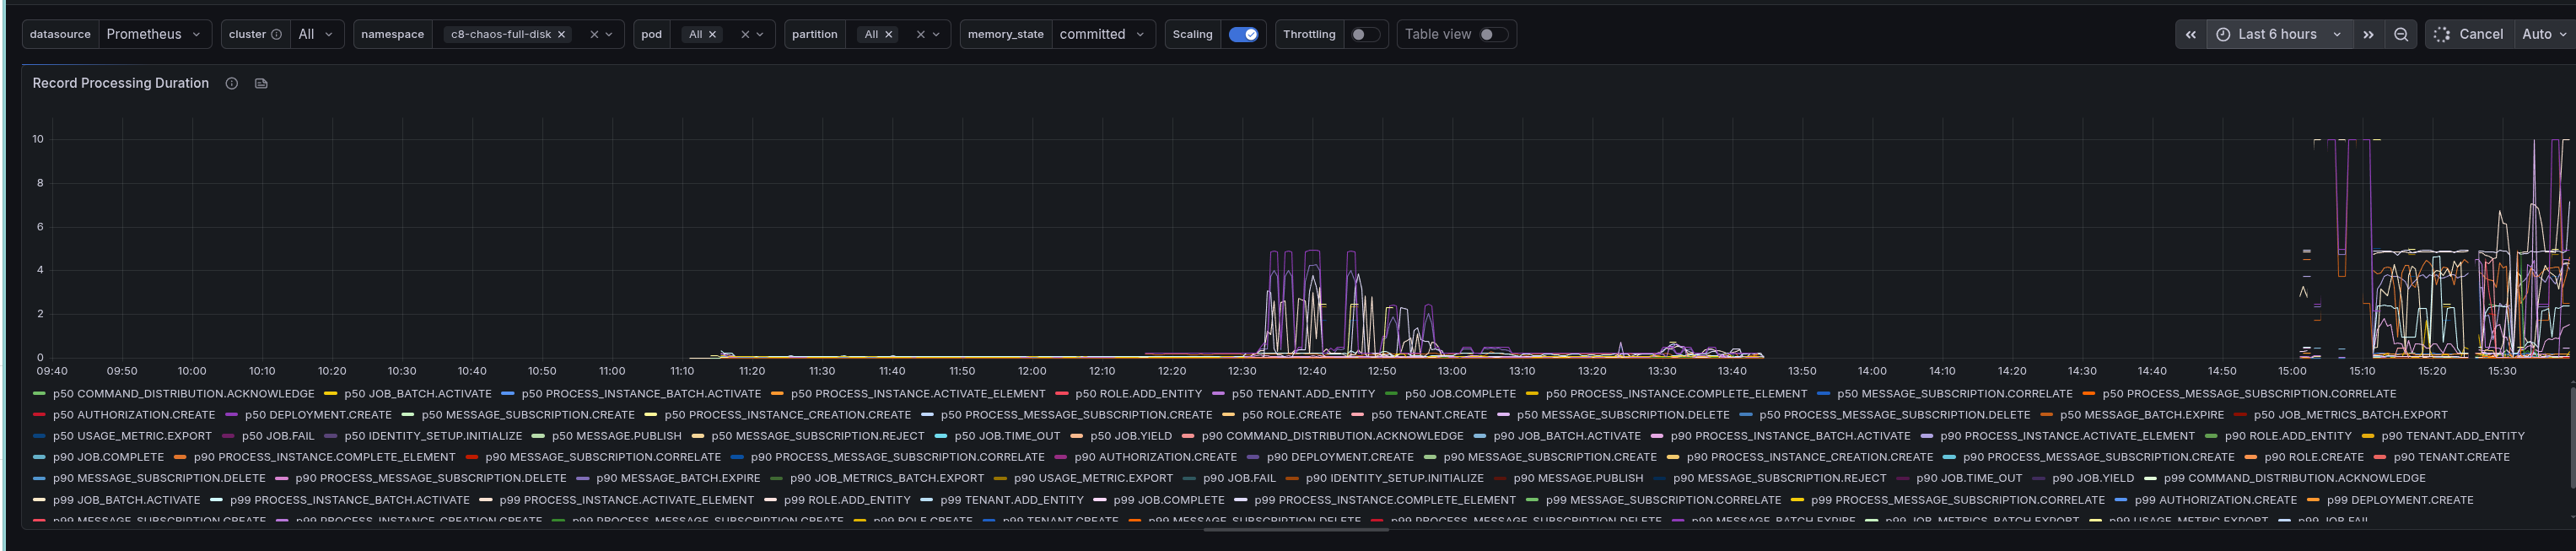Select legend series p50 JOB.YIELD
The image size is (2576, 551).
pyautogui.click(x=1130, y=436)
